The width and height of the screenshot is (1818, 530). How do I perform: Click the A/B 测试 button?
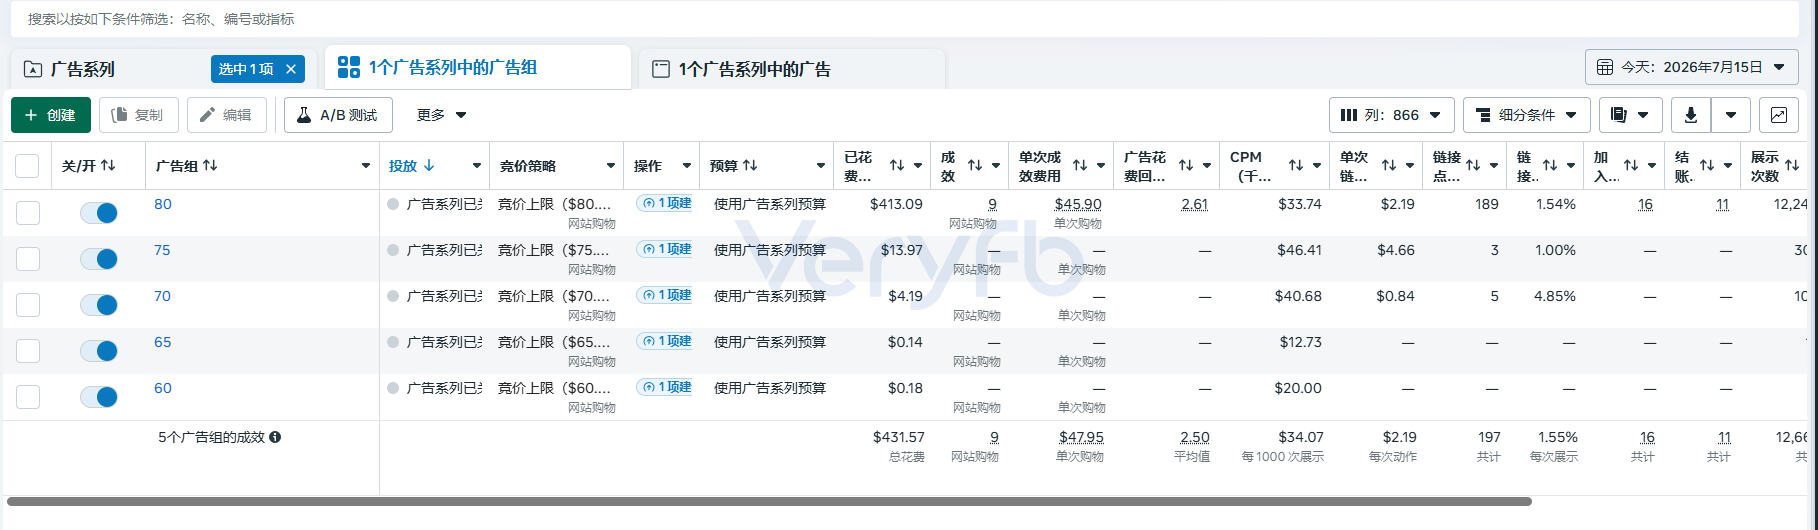338,115
